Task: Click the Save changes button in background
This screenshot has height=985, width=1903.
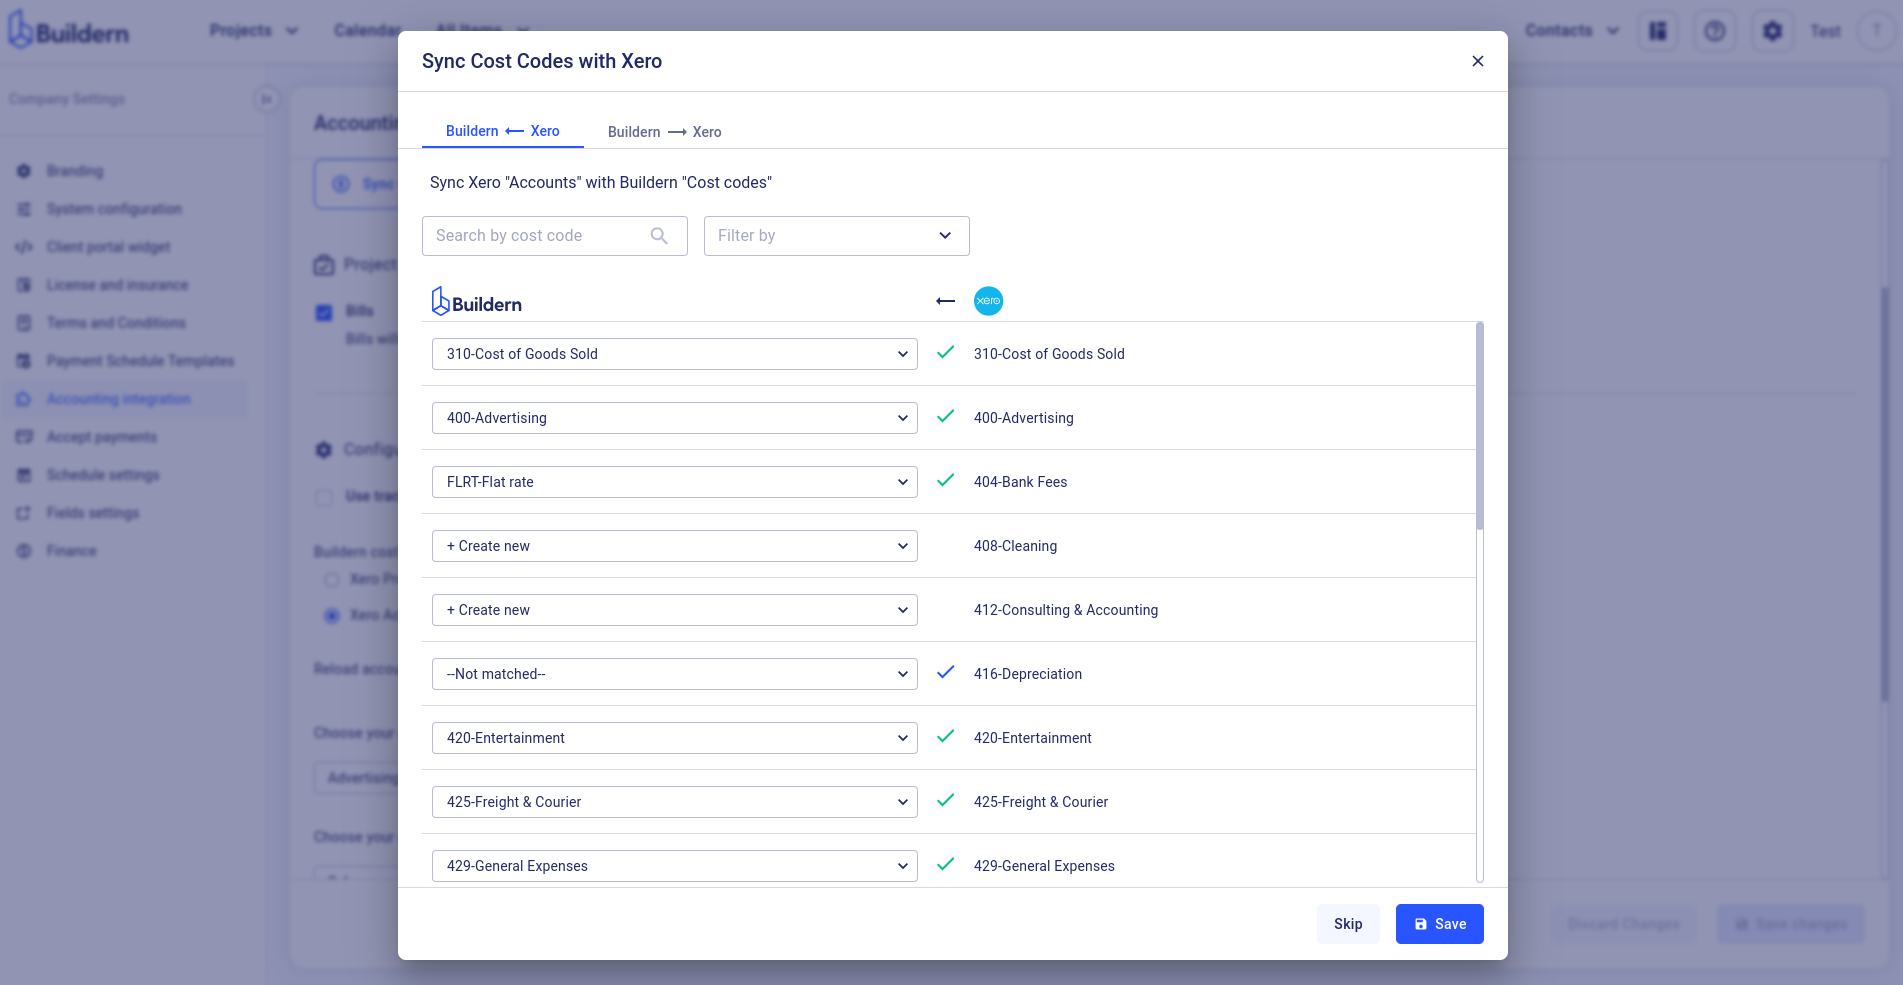Action: (x=1790, y=924)
